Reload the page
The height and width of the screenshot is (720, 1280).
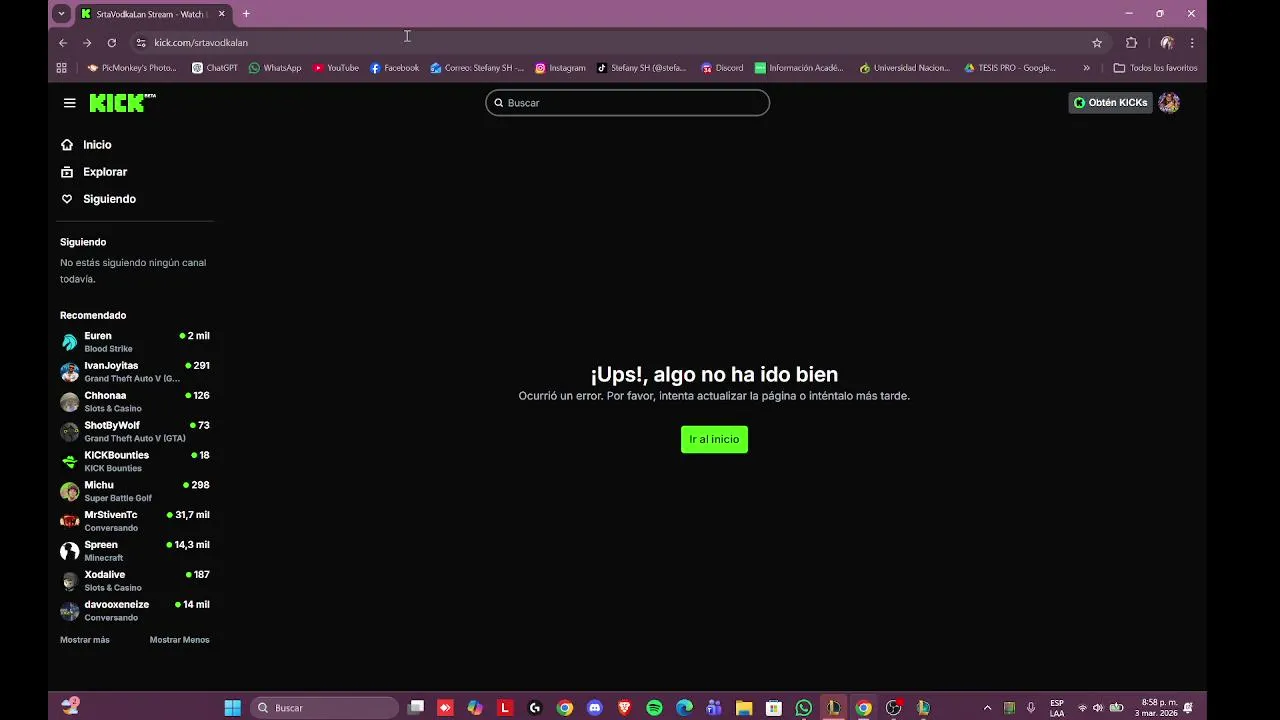point(112,43)
